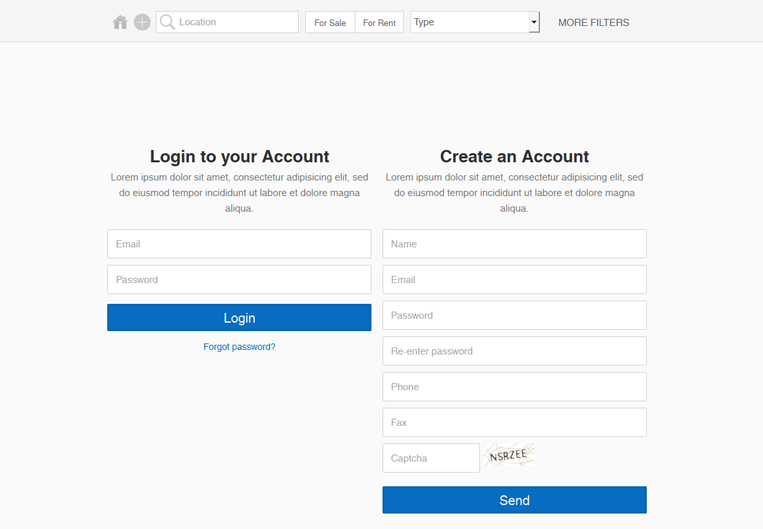Click the Name field
The width and height of the screenshot is (763, 529).
(514, 244)
